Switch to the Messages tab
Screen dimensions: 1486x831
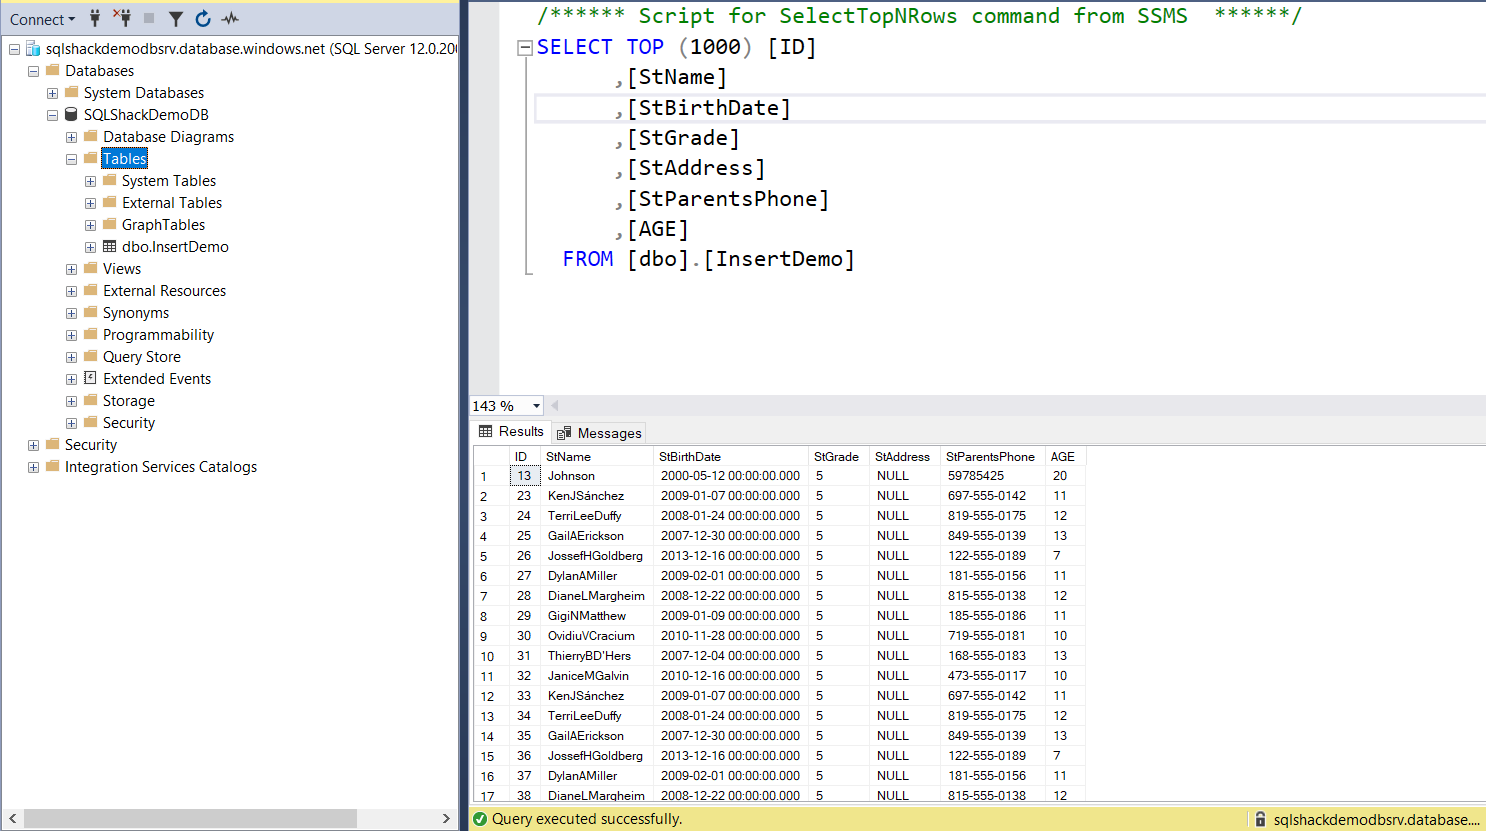click(599, 433)
